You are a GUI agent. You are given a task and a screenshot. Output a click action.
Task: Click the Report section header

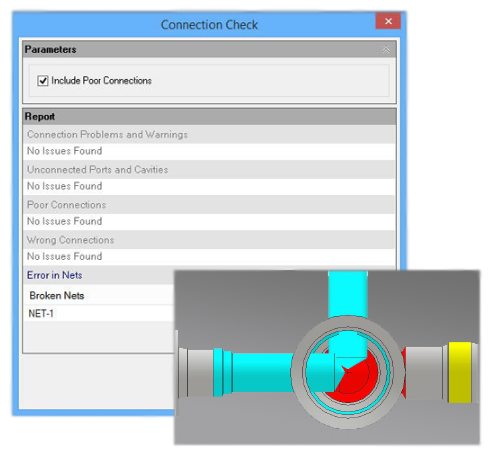(x=209, y=117)
